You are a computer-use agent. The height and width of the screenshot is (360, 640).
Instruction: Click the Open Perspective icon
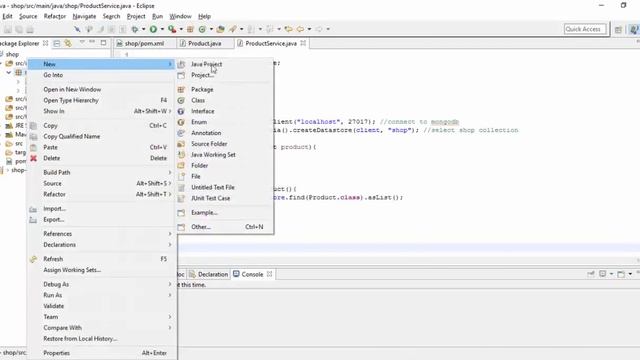point(618,29)
